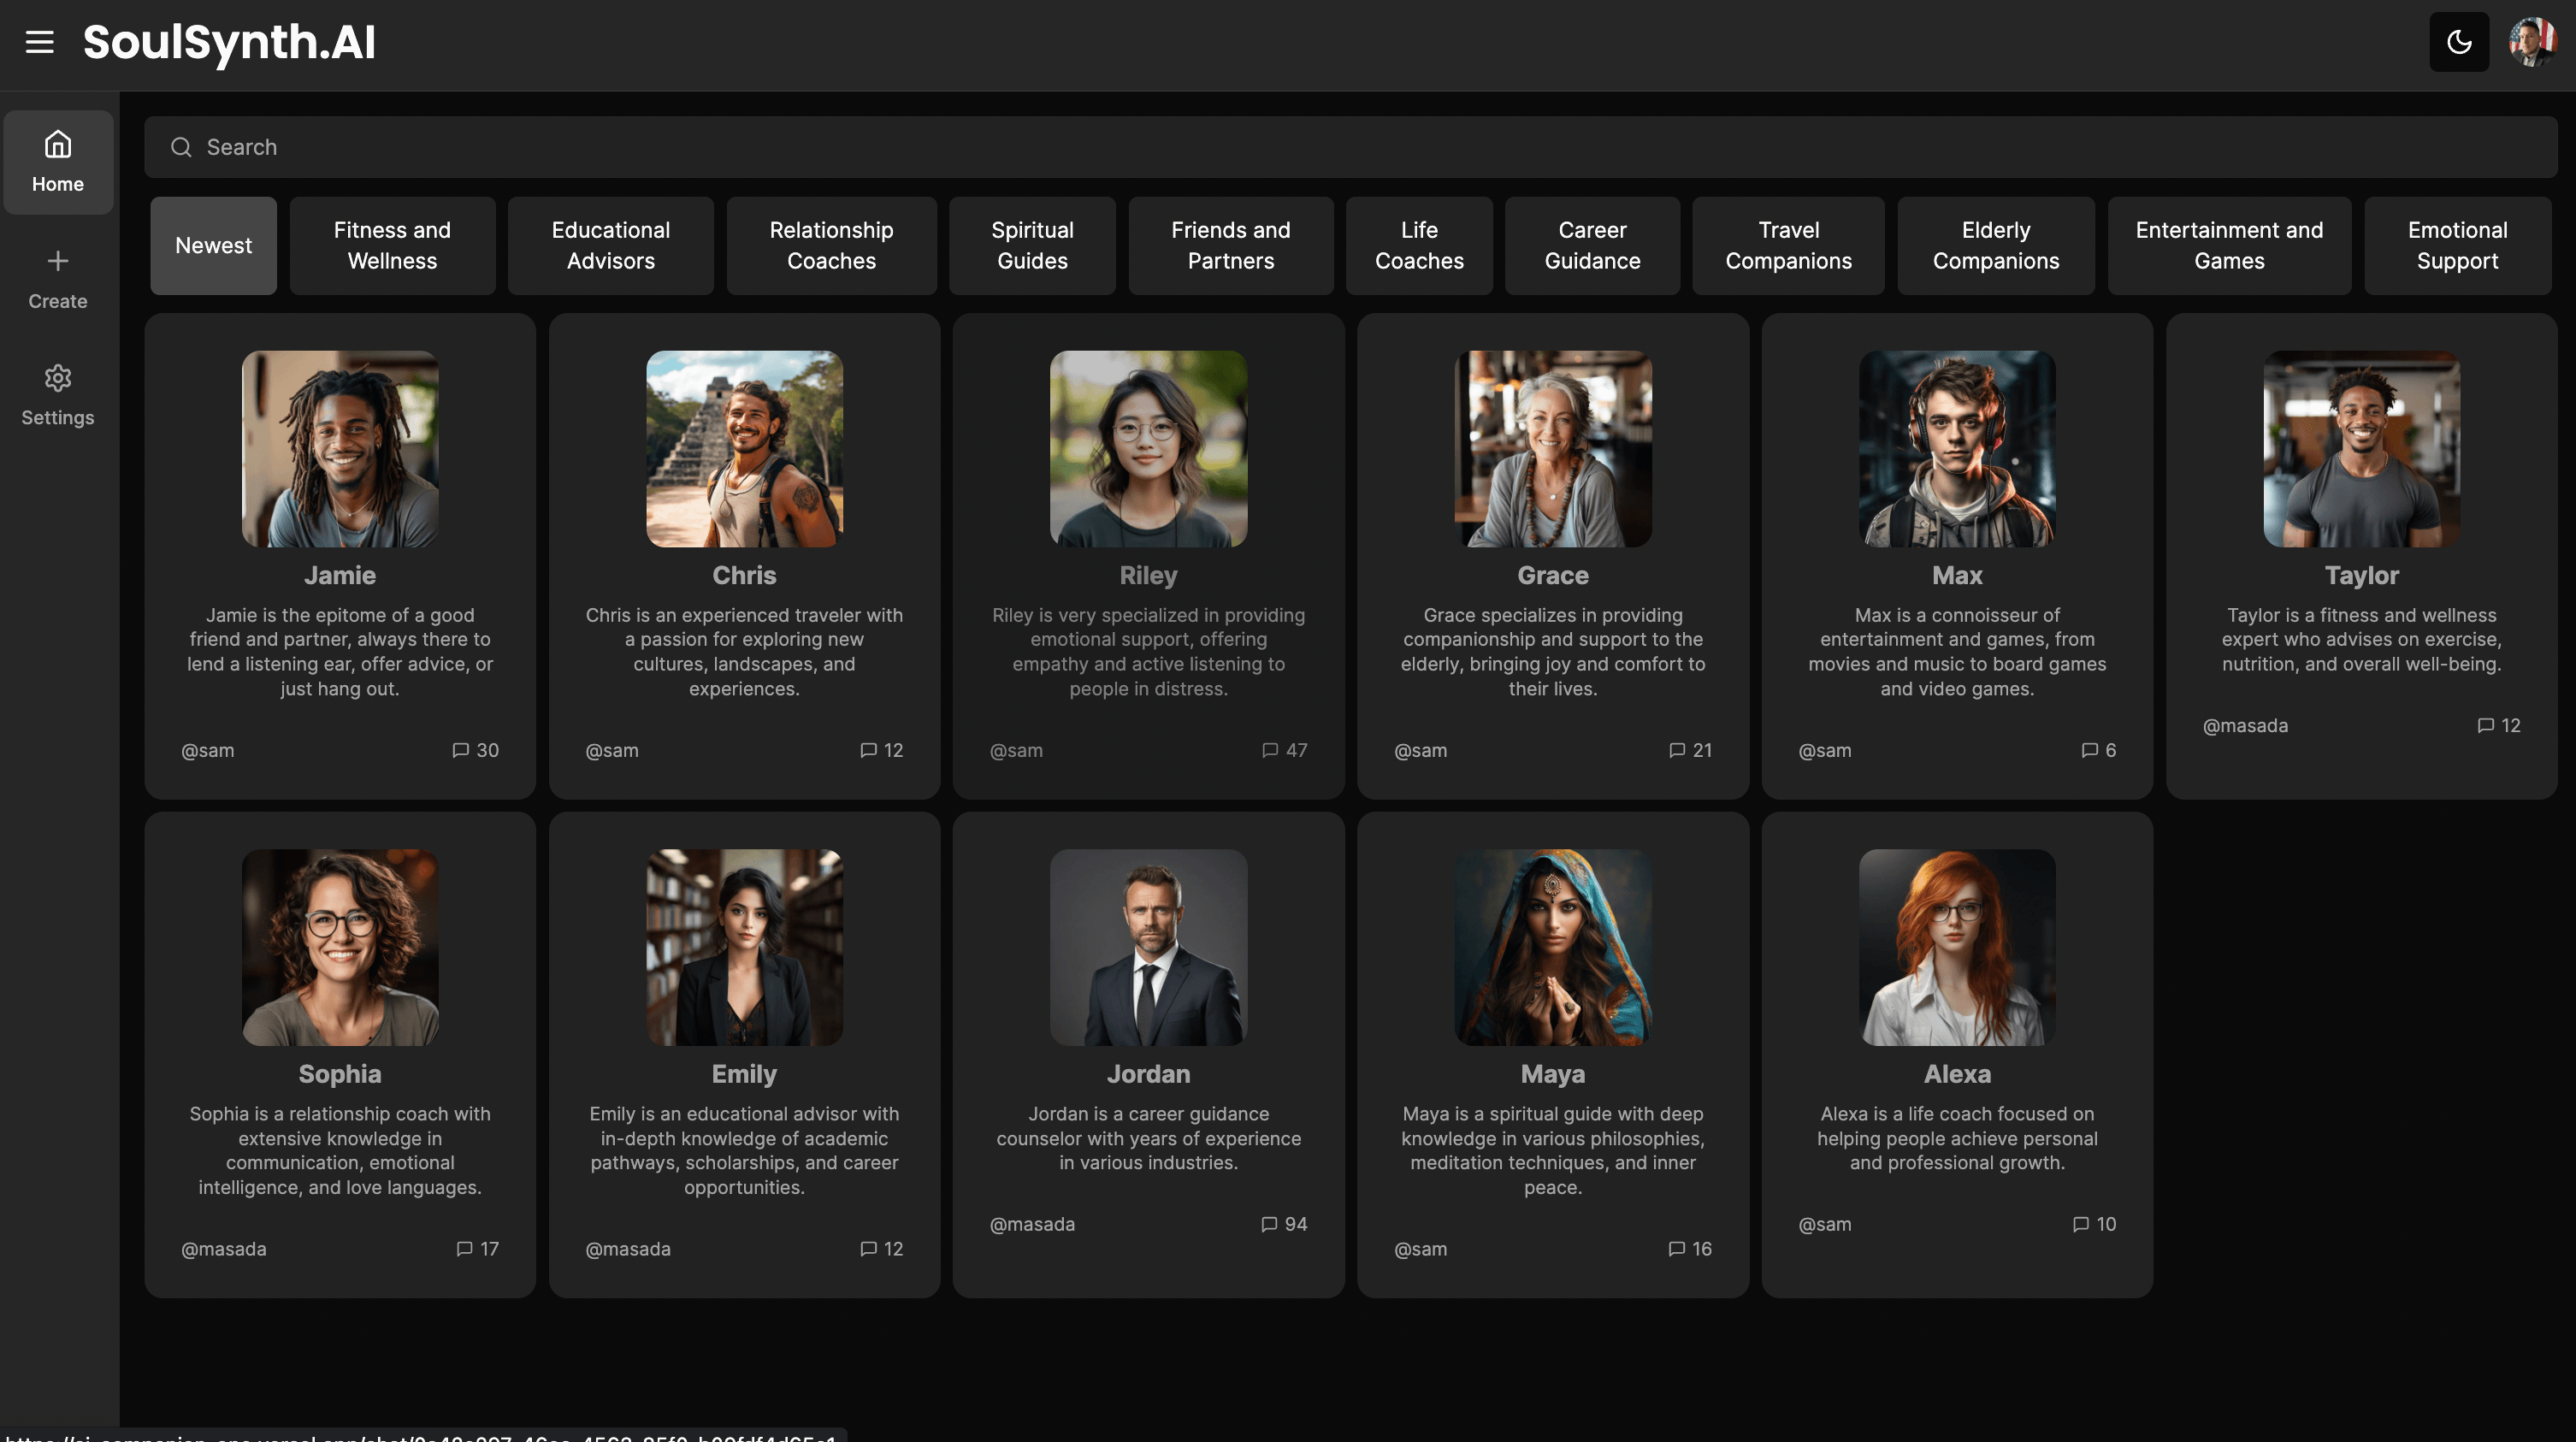Open Entertainment and Games category
Viewport: 2576px width, 1442px height.
2229,246
